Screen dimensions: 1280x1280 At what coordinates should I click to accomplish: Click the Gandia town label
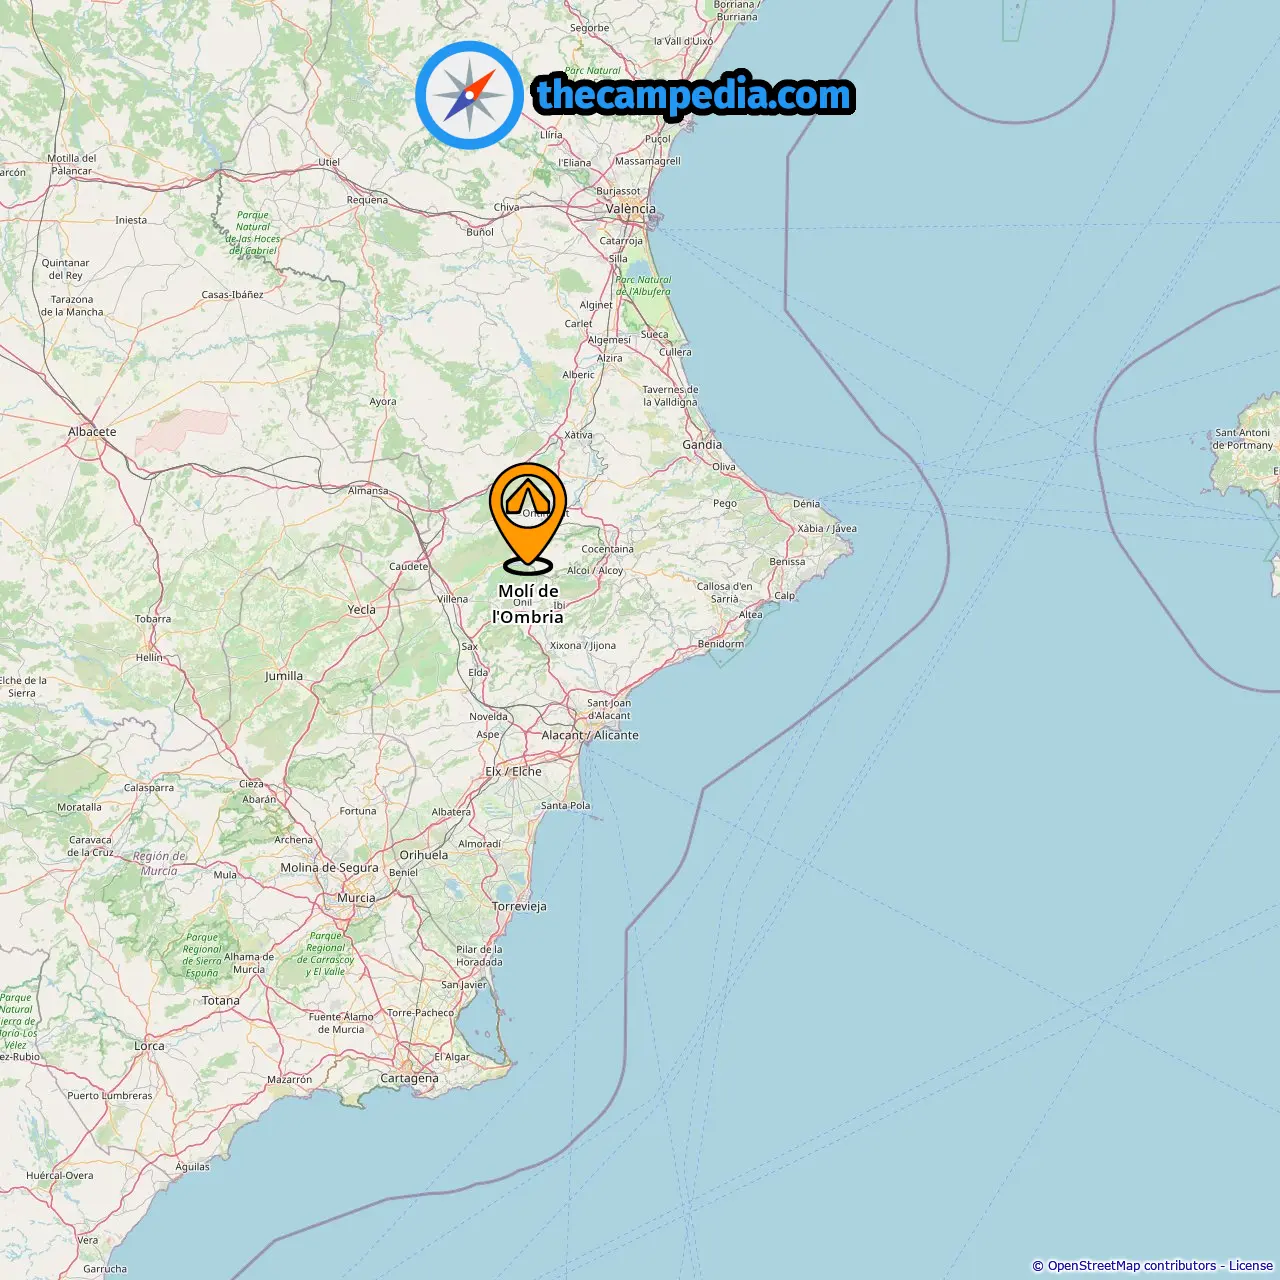pos(702,445)
